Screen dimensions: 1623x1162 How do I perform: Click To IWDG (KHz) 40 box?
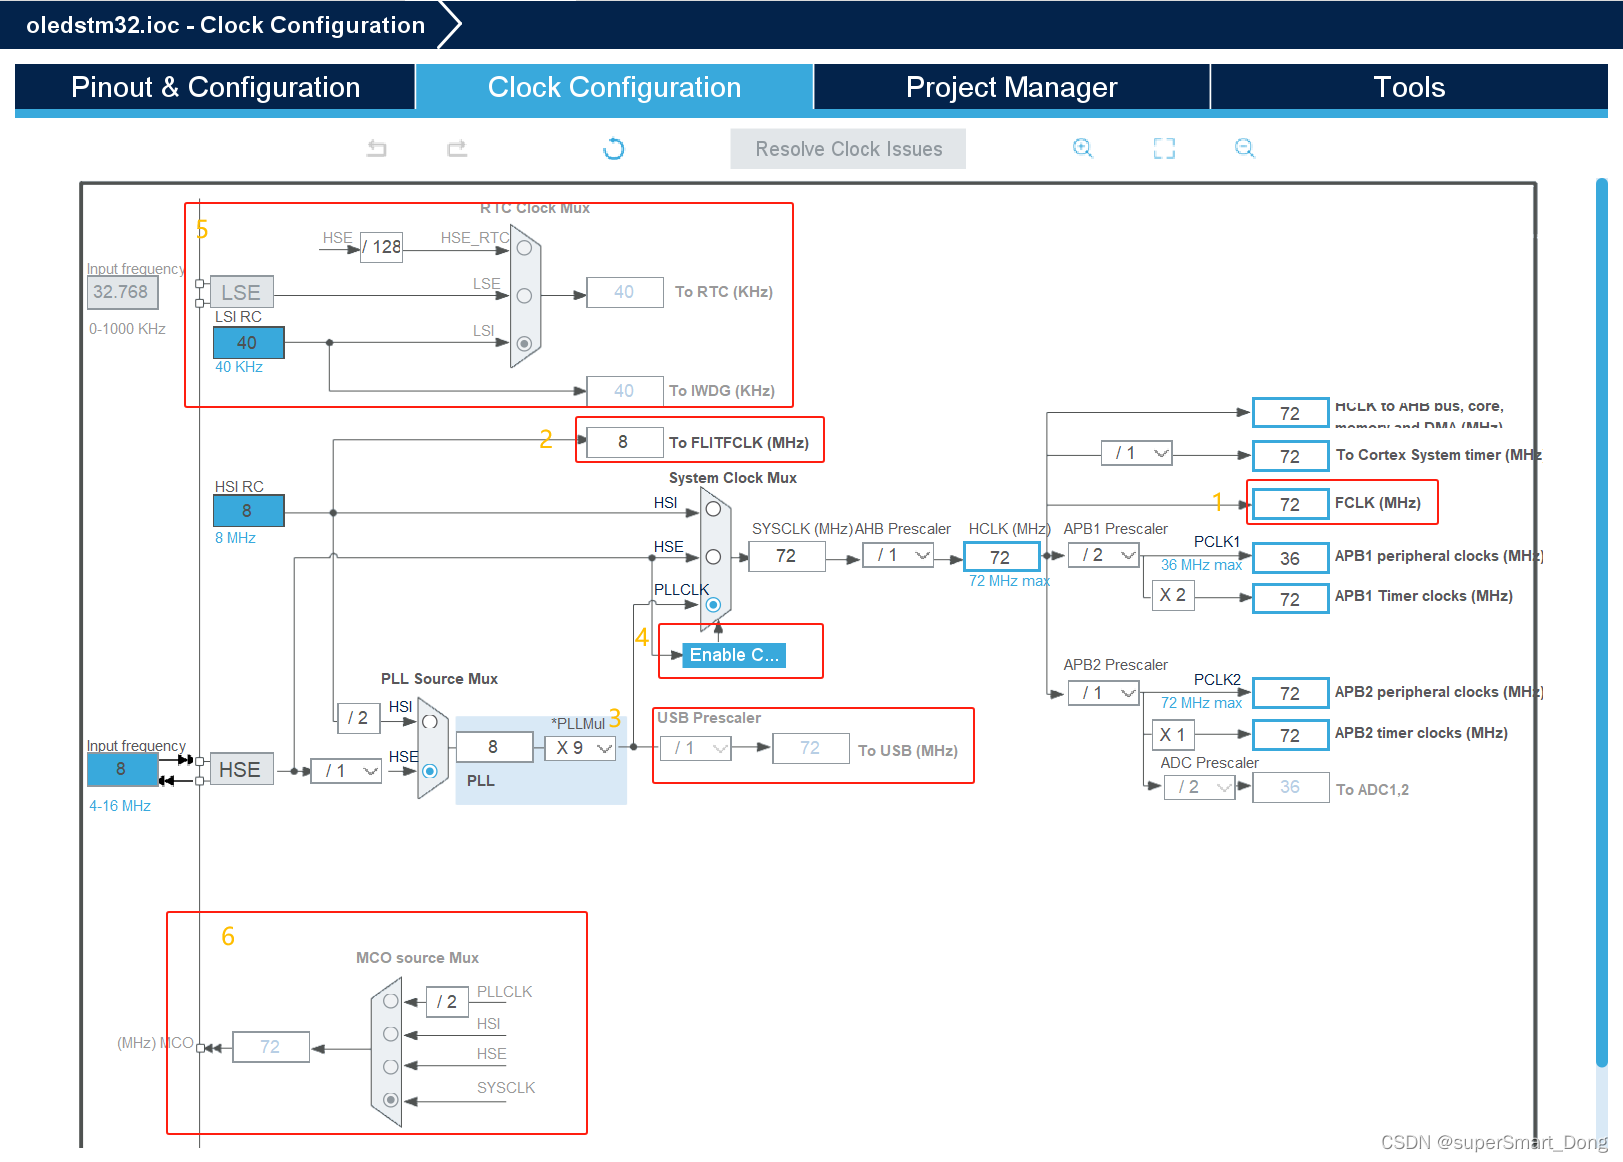click(624, 391)
